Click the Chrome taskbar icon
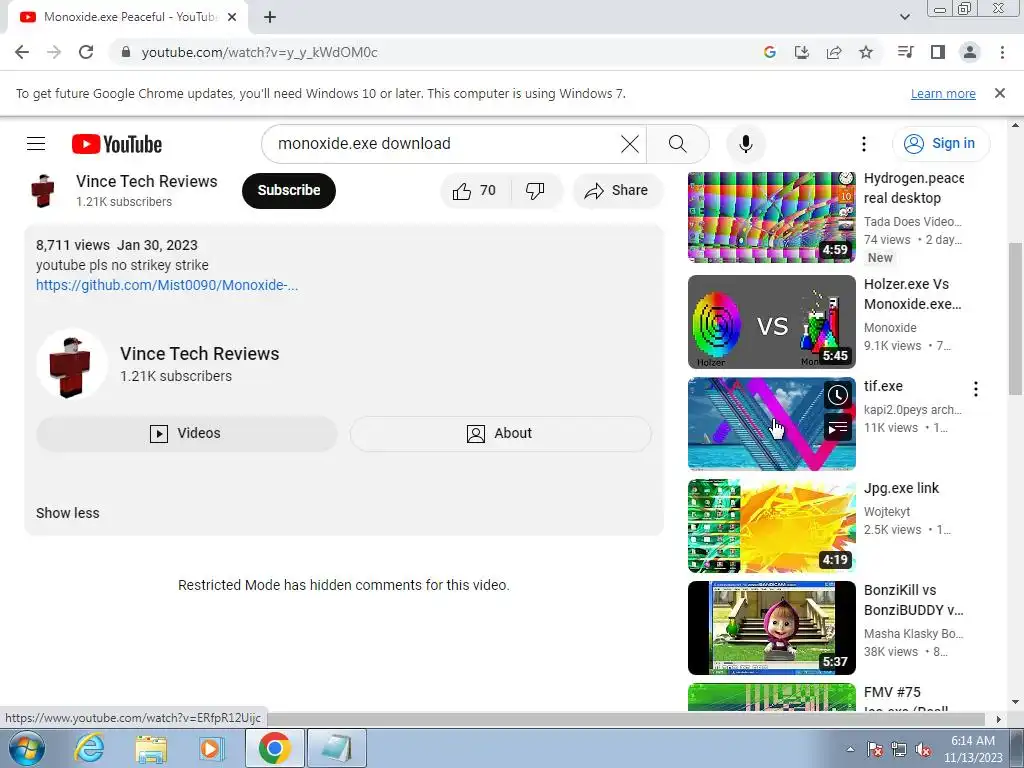 274,748
